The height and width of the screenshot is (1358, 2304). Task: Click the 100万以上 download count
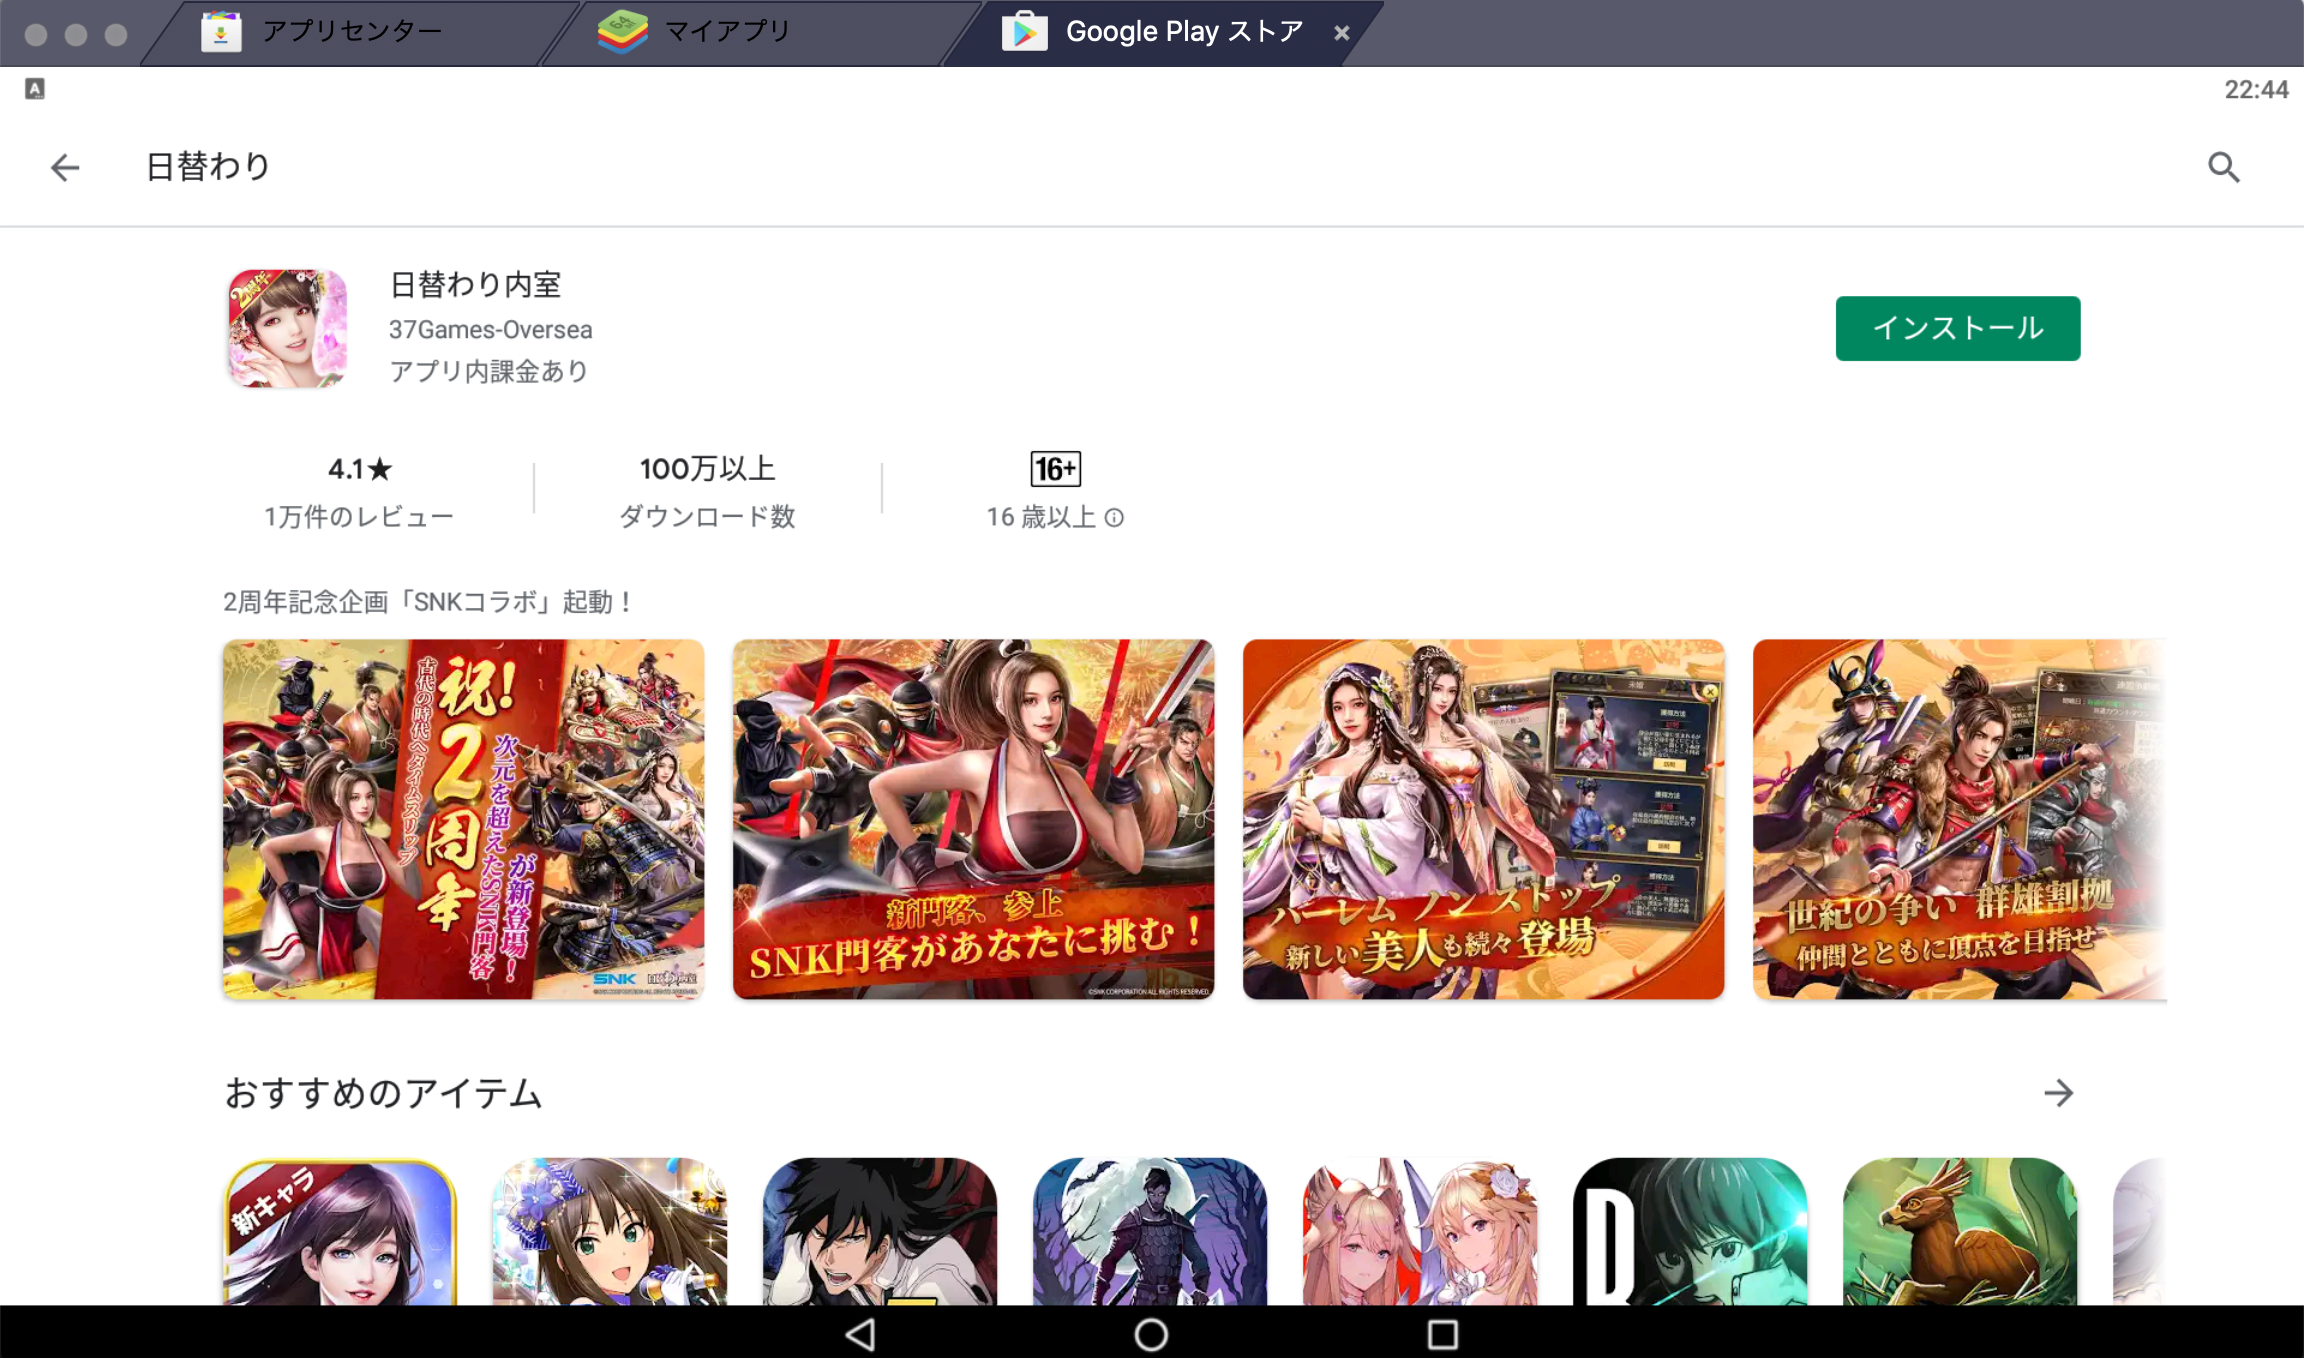coord(708,469)
